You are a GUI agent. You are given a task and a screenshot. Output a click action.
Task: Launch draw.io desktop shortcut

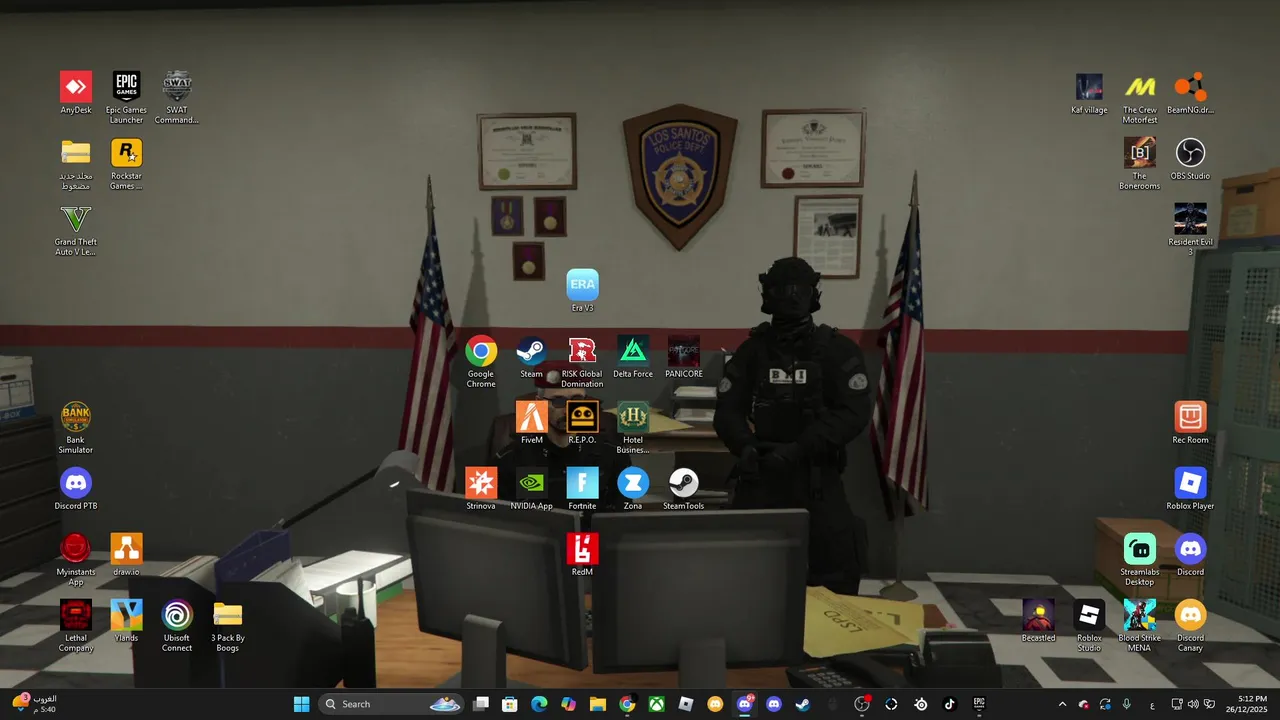coord(126,555)
